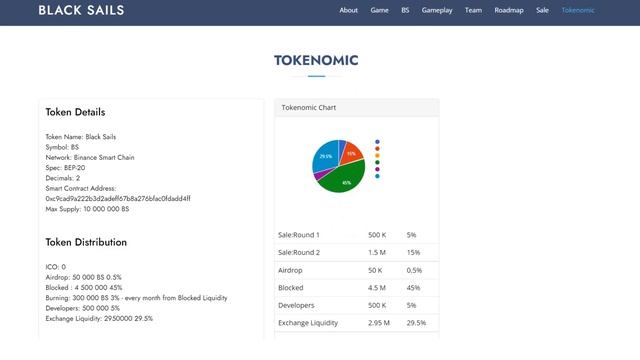
Task: Click the 0.5% percentage cell
Action: click(x=414, y=270)
